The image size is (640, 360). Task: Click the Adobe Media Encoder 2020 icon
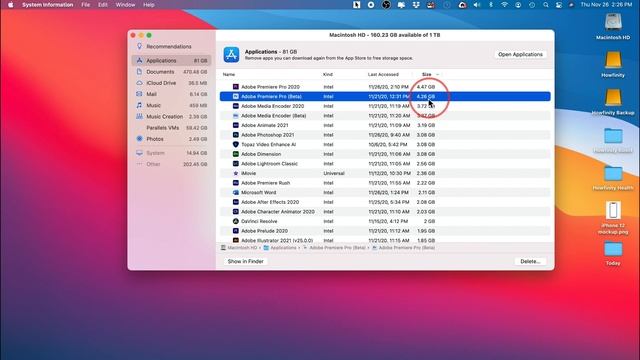pyautogui.click(x=236, y=106)
